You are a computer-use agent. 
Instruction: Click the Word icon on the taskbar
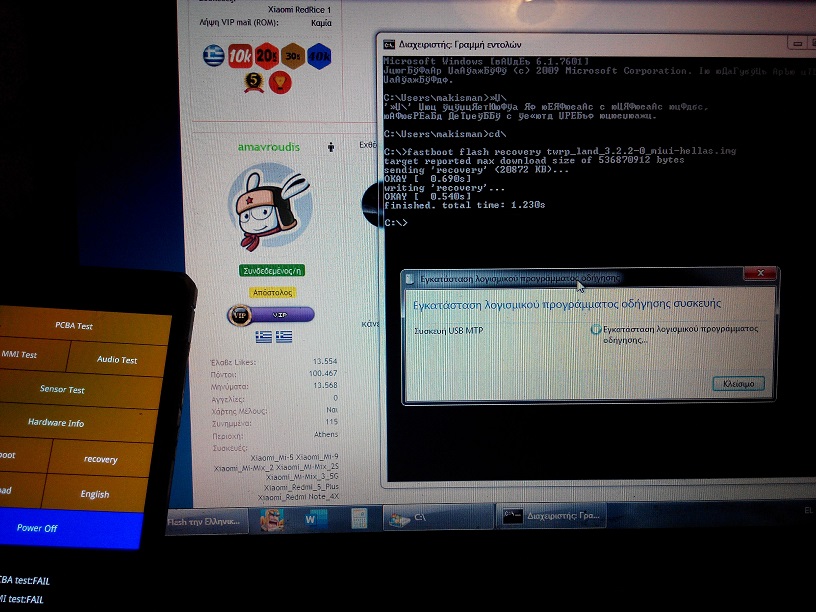(x=309, y=519)
